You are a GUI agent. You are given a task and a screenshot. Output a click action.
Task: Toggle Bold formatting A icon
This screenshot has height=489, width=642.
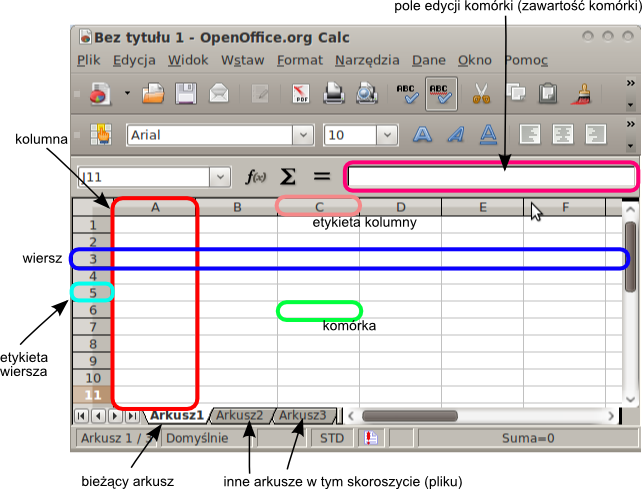click(422, 134)
